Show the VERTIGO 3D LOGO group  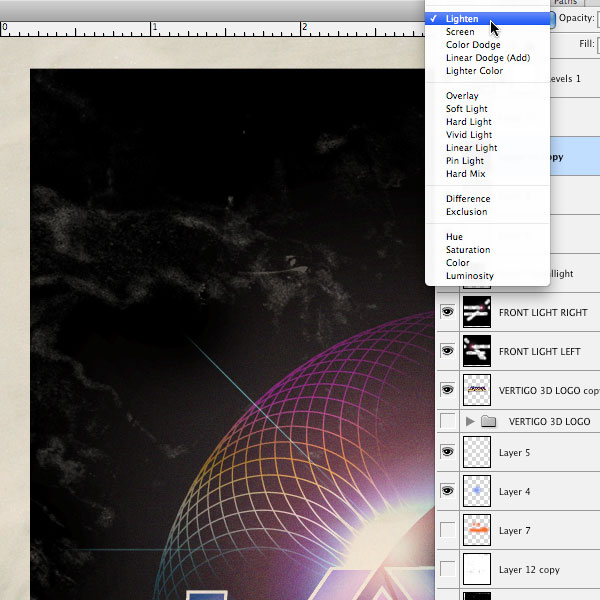447,422
